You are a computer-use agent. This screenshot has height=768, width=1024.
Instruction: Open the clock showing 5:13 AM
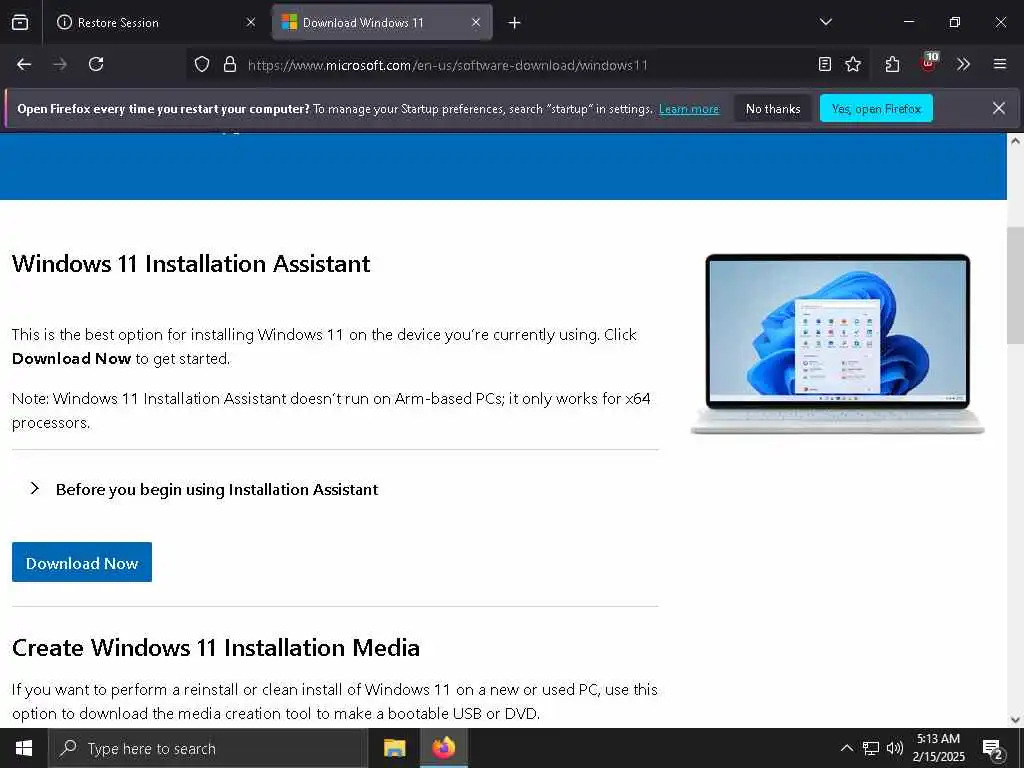click(x=938, y=748)
